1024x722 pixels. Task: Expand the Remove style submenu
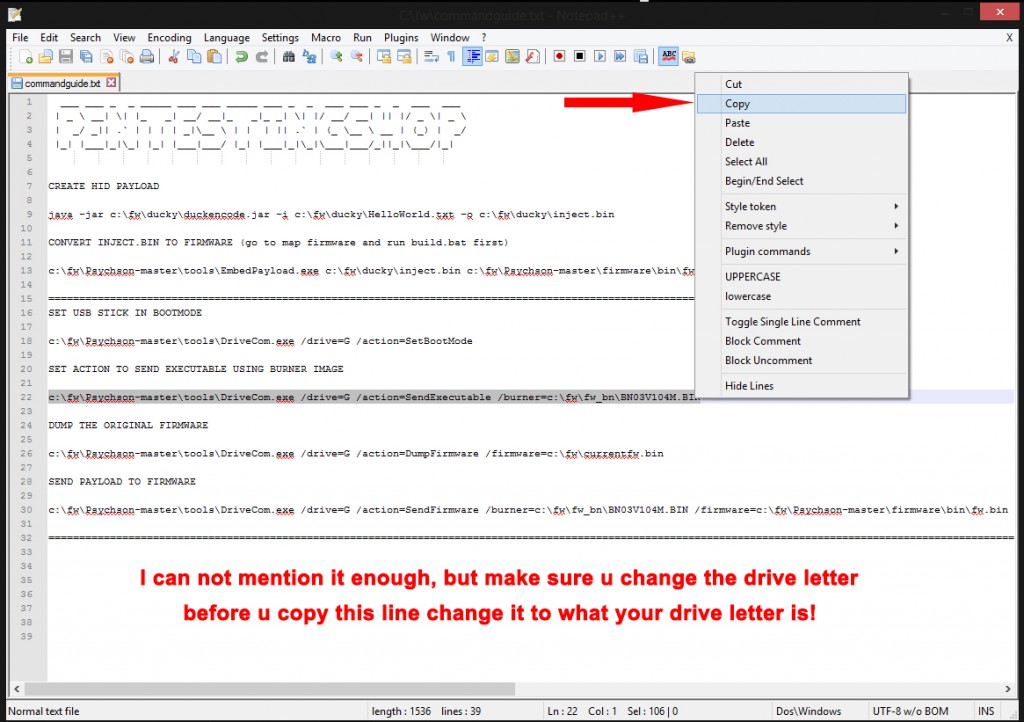pyautogui.click(x=803, y=226)
